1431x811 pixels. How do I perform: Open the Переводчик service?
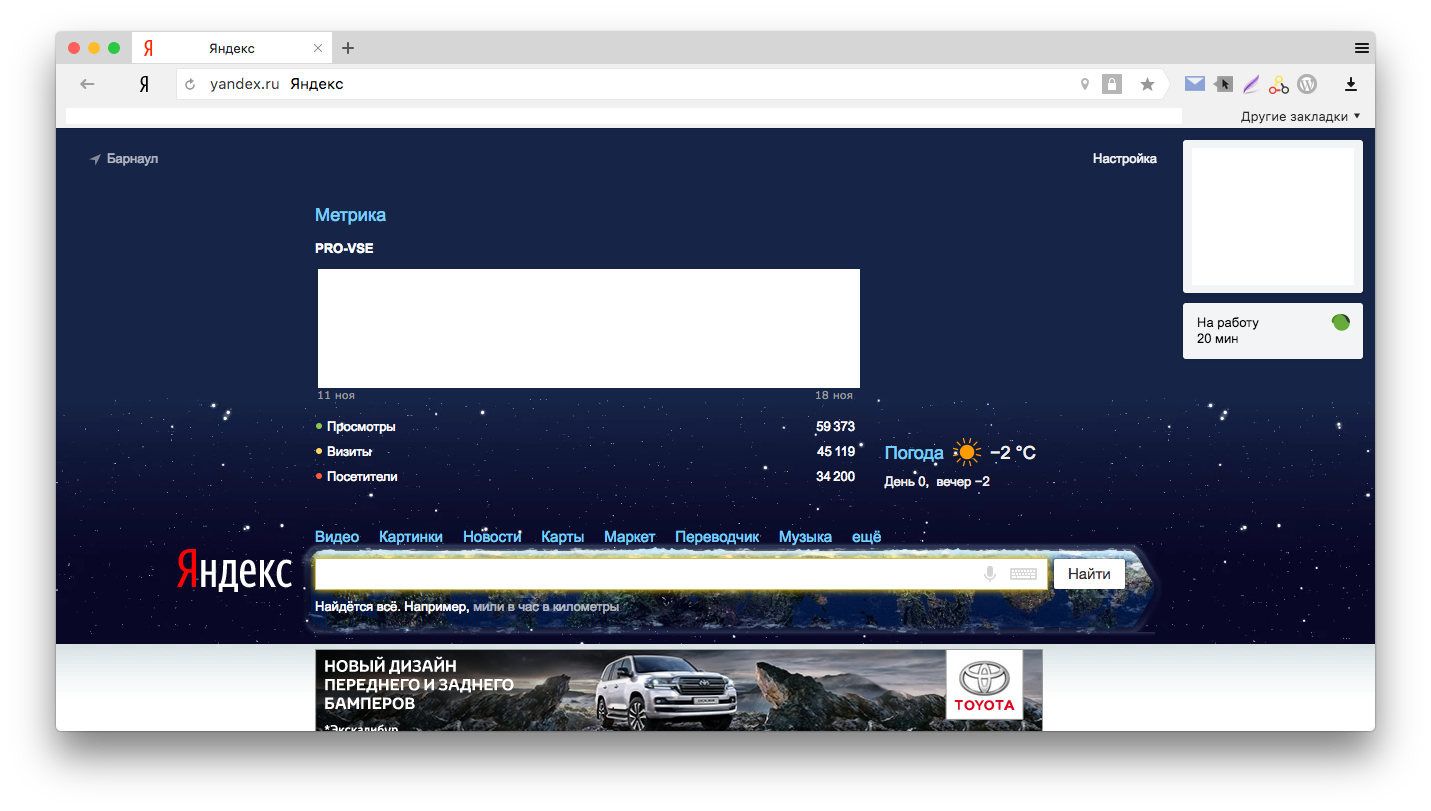click(717, 537)
